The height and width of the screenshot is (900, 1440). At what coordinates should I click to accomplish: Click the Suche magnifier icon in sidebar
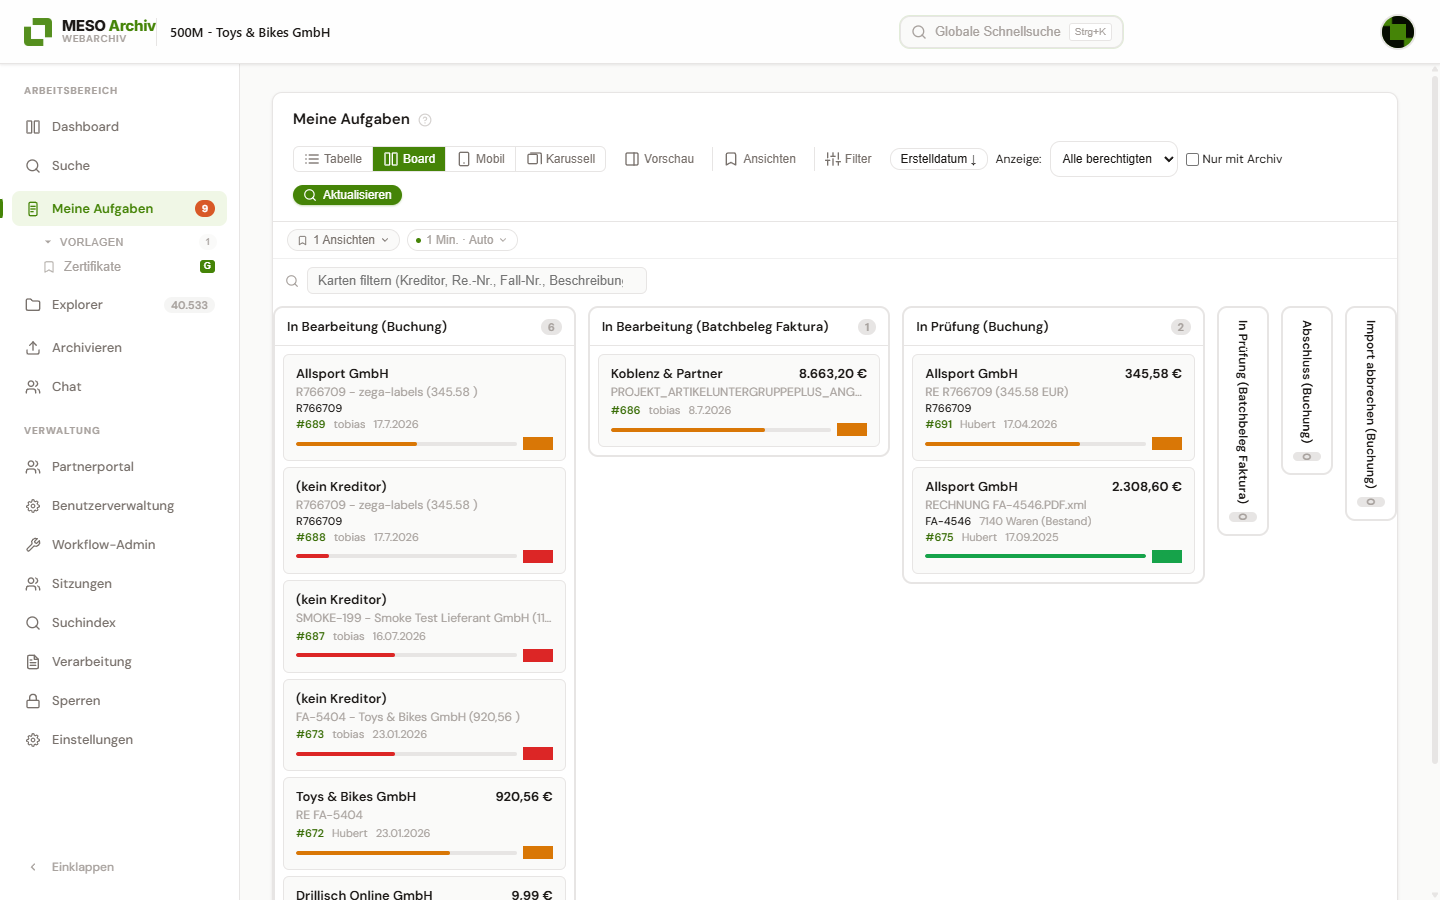(x=33, y=166)
